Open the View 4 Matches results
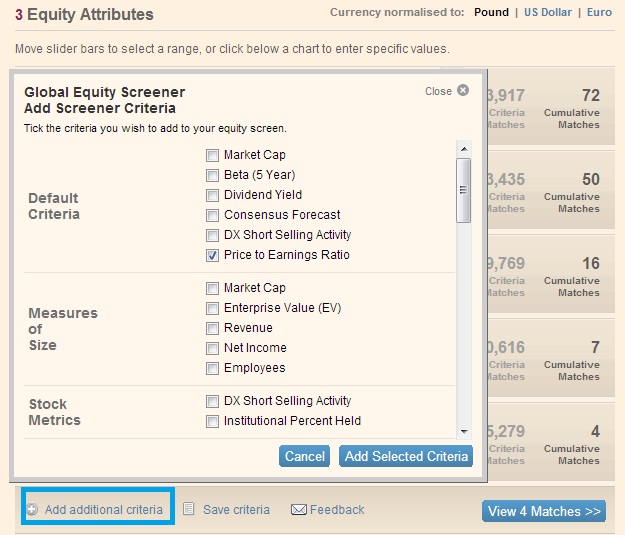The image size is (625, 535). coord(544,511)
